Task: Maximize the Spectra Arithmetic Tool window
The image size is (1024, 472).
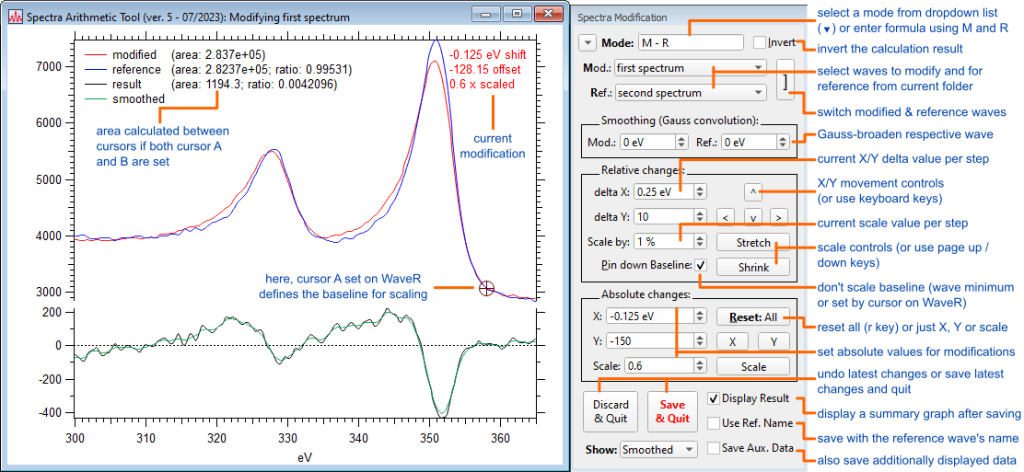Action: (x=517, y=13)
